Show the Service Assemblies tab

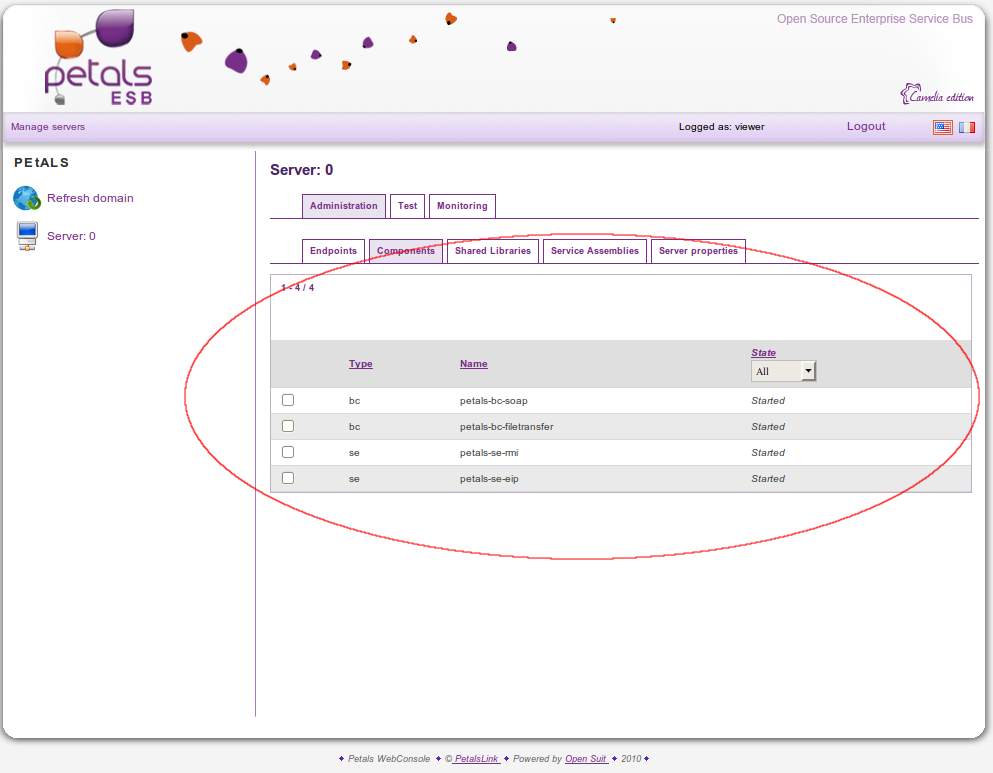click(594, 251)
